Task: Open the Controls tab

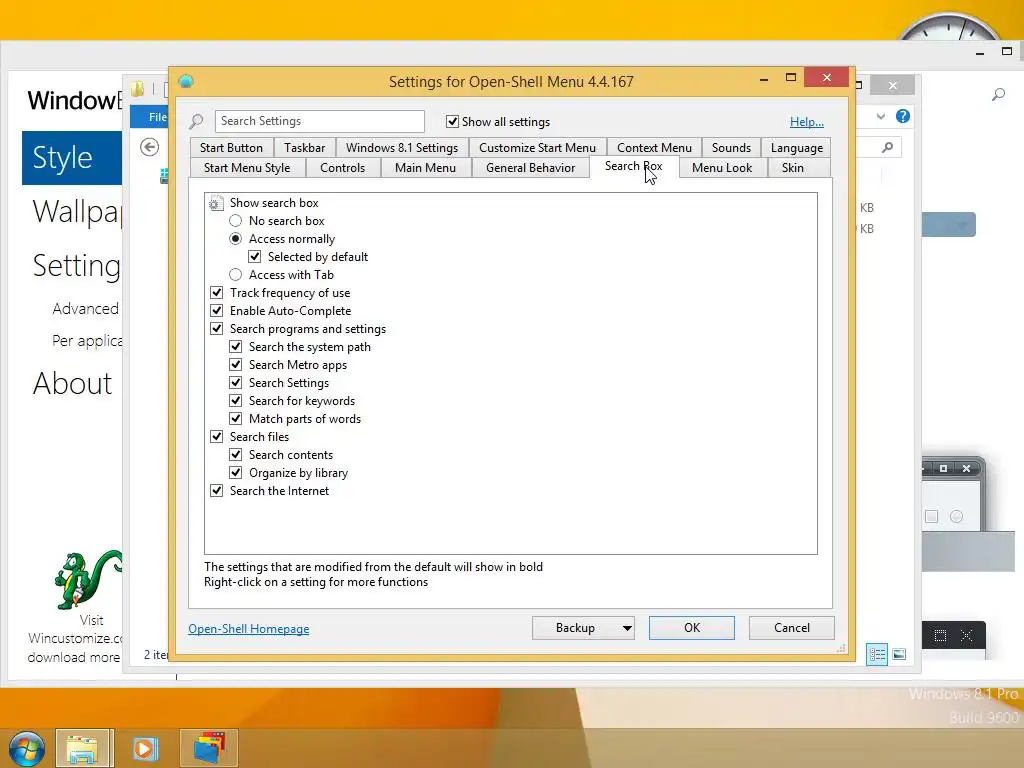Action: pyautogui.click(x=342, y=168)
